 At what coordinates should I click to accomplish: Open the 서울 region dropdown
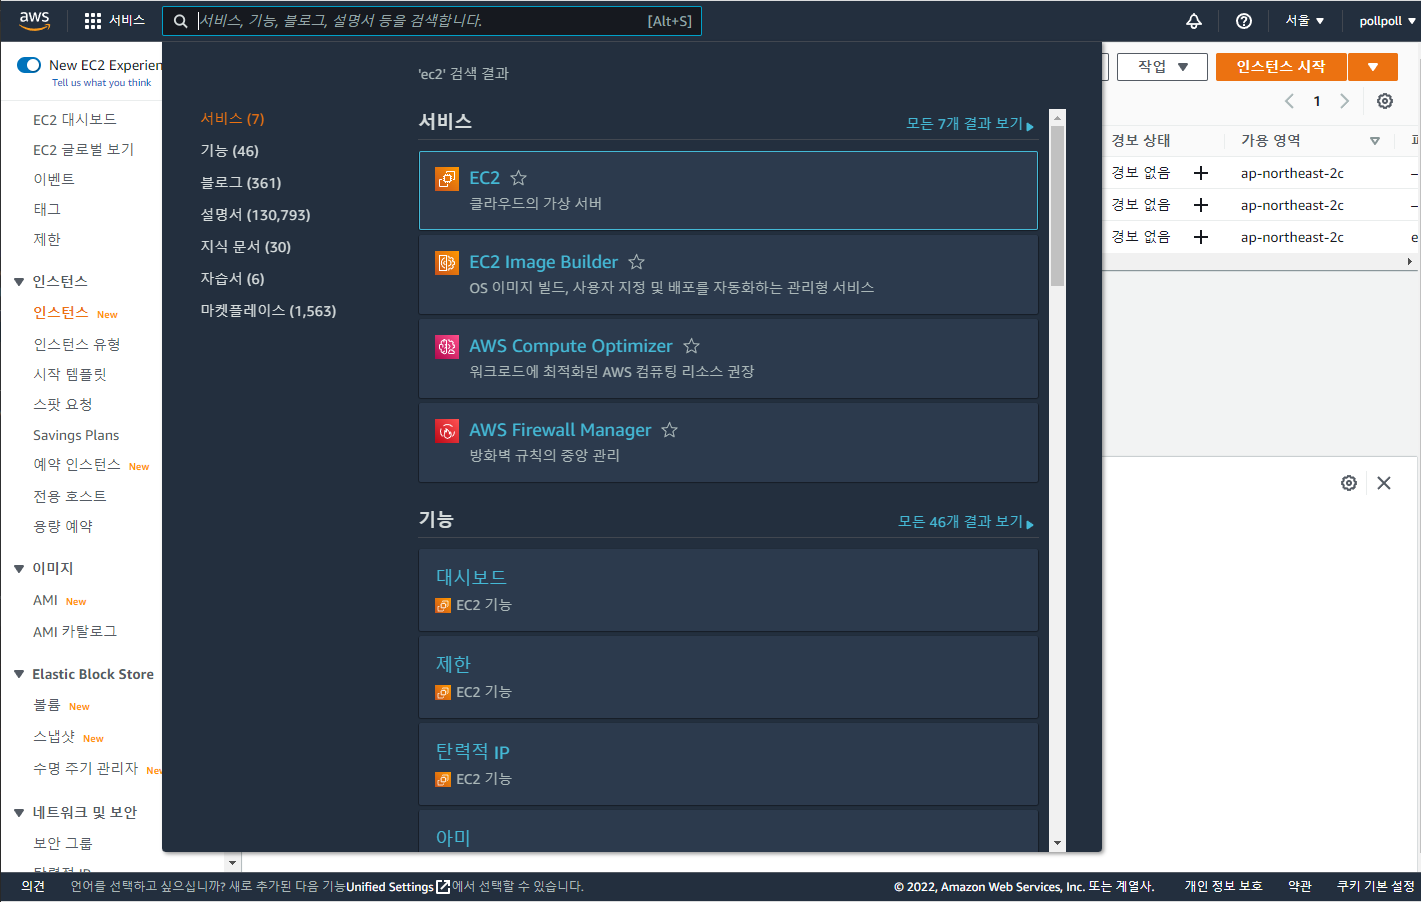[1304, 21]
